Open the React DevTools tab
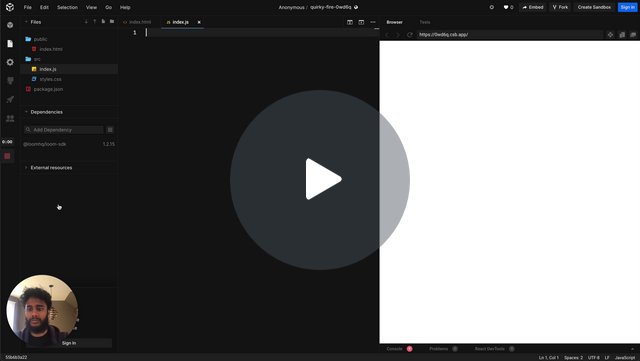 490,349
